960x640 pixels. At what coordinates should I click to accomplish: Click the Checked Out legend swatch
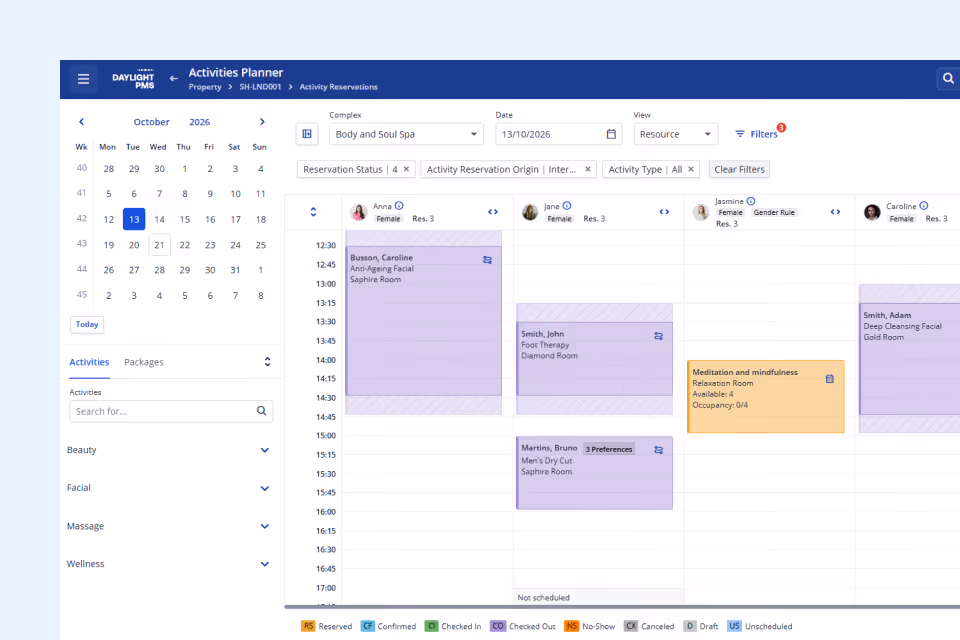pos(497,626)
